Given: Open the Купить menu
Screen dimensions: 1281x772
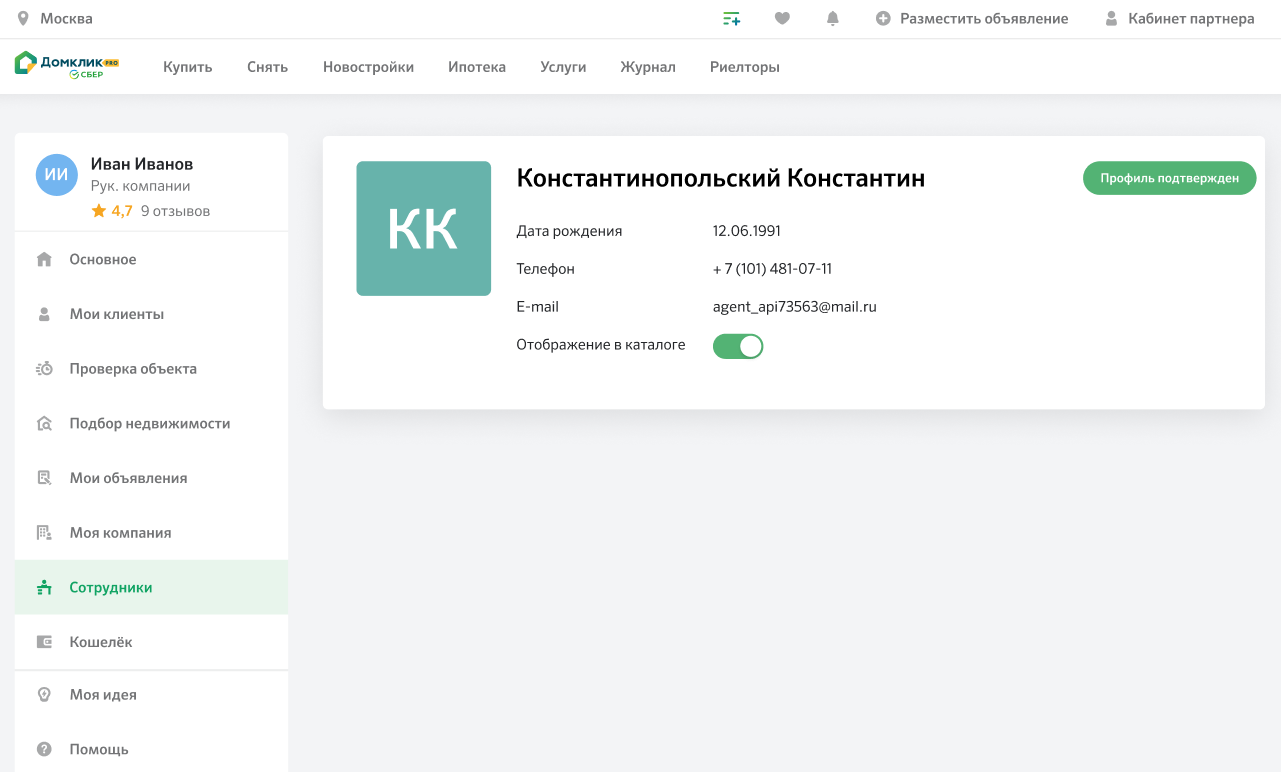Looking at the screenshot, I should tap(188, 67).
